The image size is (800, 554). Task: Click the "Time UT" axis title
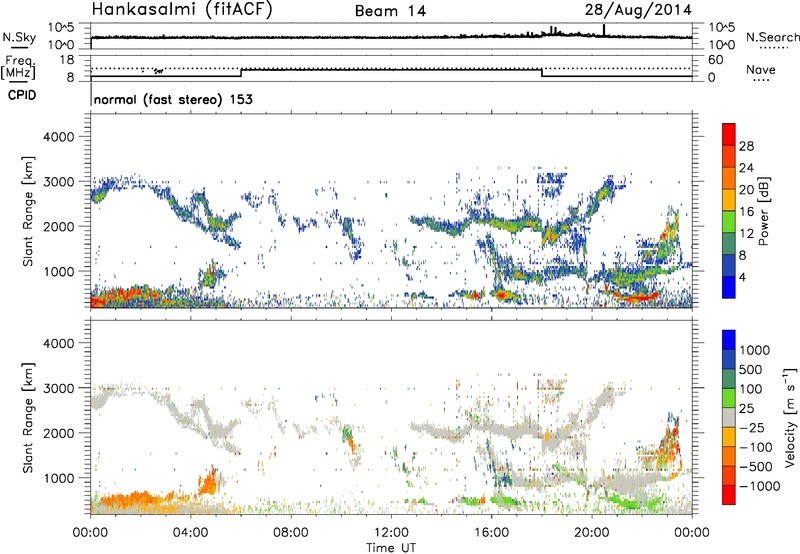pos(391,547)
